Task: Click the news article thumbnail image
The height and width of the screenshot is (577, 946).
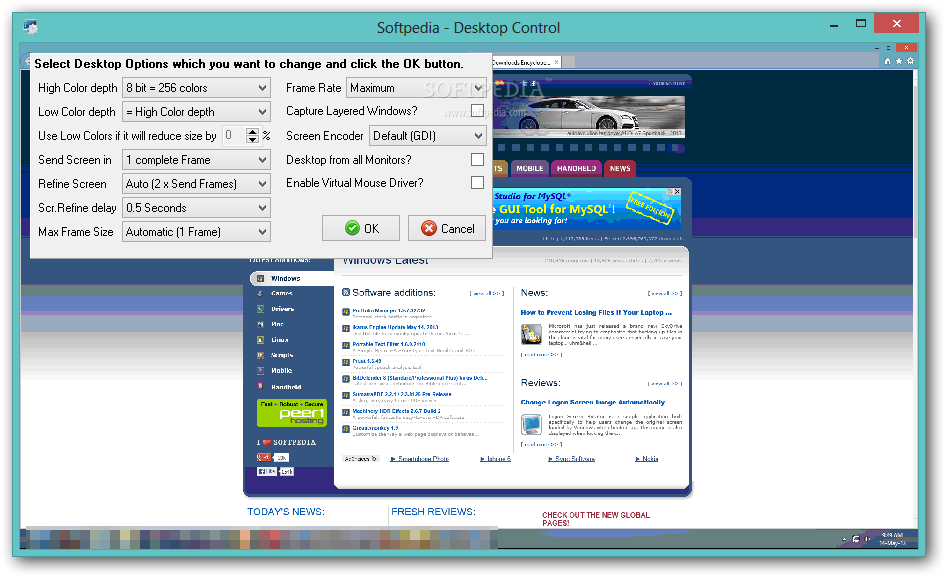Action: pyautogui.click(x=532, y=334)
